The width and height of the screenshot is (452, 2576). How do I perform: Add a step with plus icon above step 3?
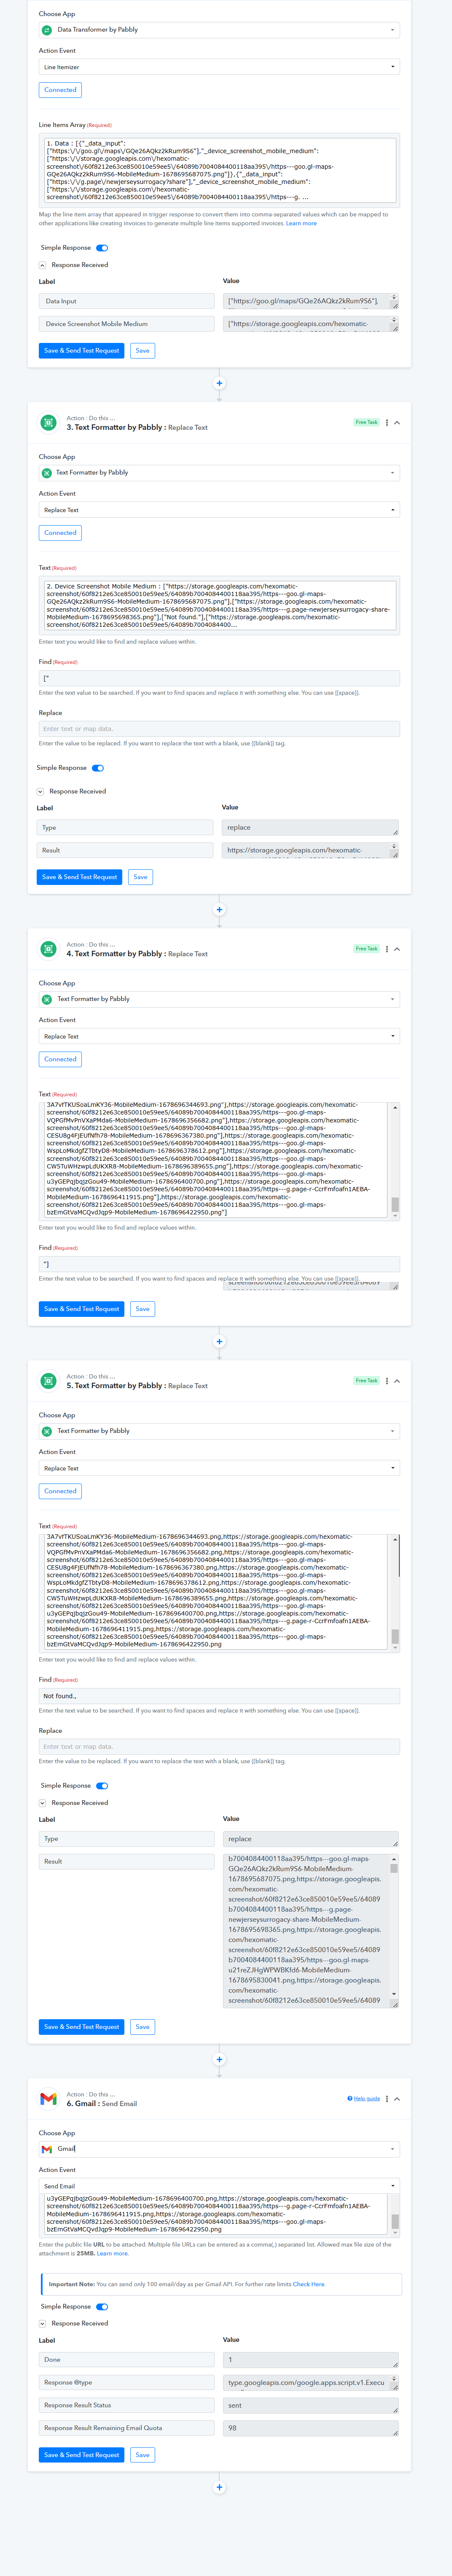tap(219, 383)
